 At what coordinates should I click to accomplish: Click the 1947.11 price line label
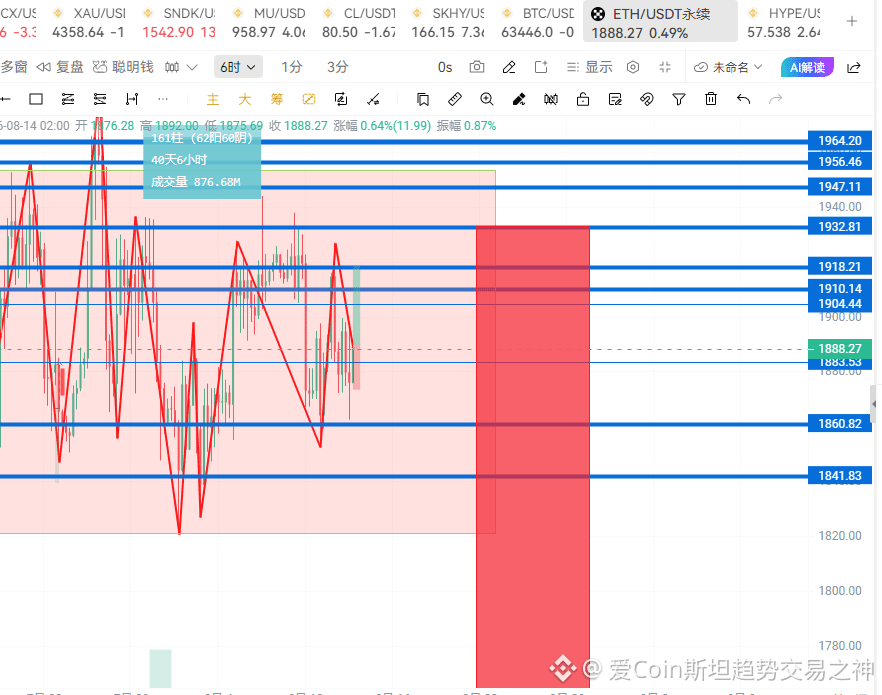coord(840,187)
